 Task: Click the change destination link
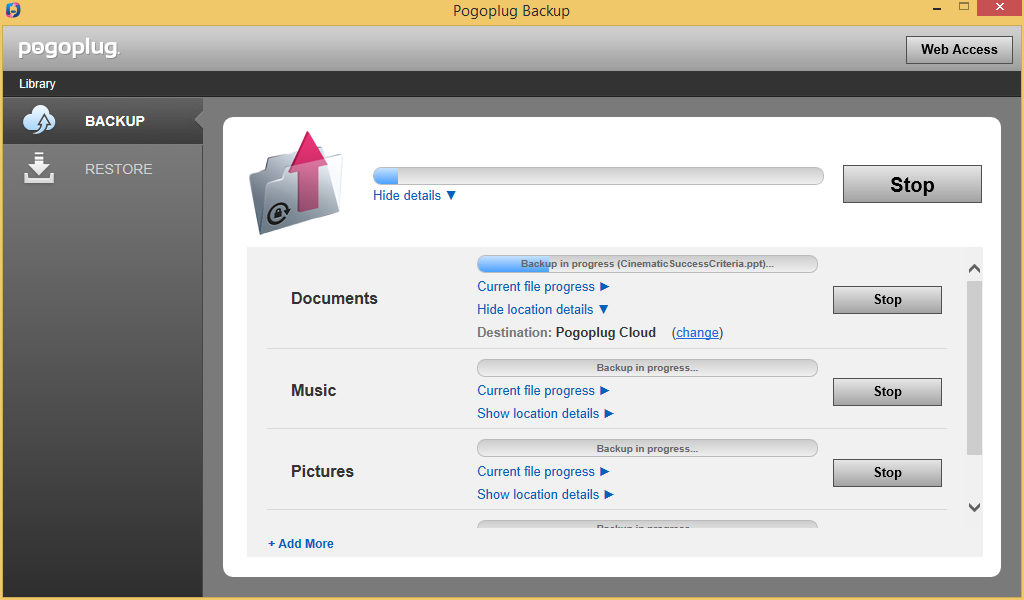697,332
